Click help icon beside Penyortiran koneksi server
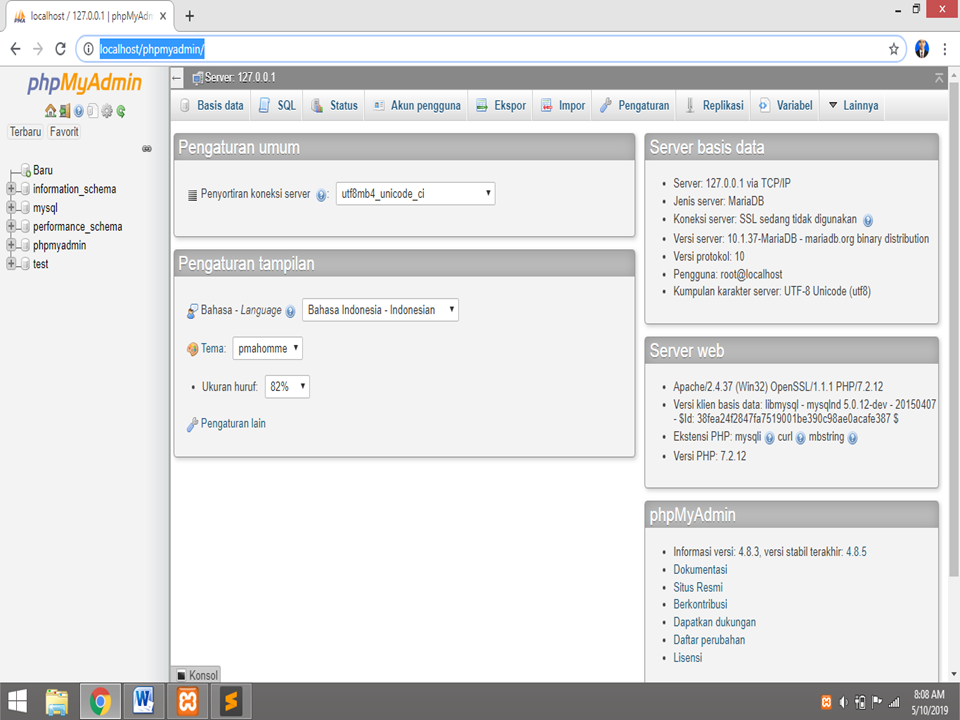The width and height of the screenshot is (960, 720). point(322,194)
